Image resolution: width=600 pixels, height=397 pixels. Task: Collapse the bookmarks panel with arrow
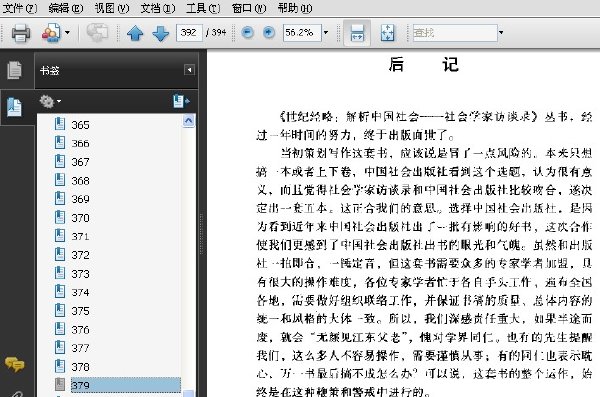tap(189, 70)
